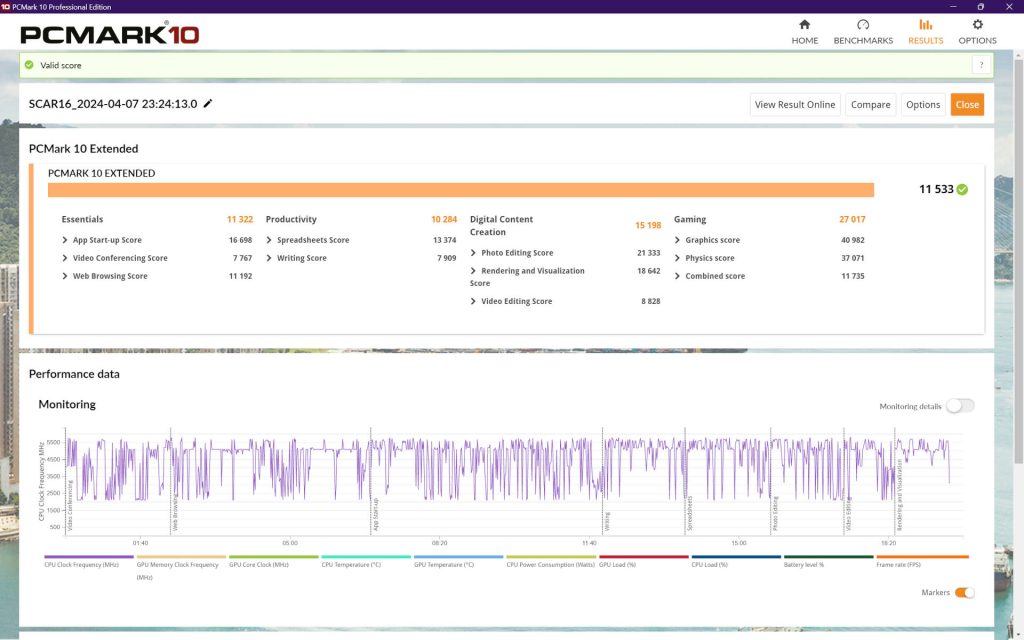This screenshot has width=1024, height=640.
Task: Click the orange Close button
Action: point(967,104)
